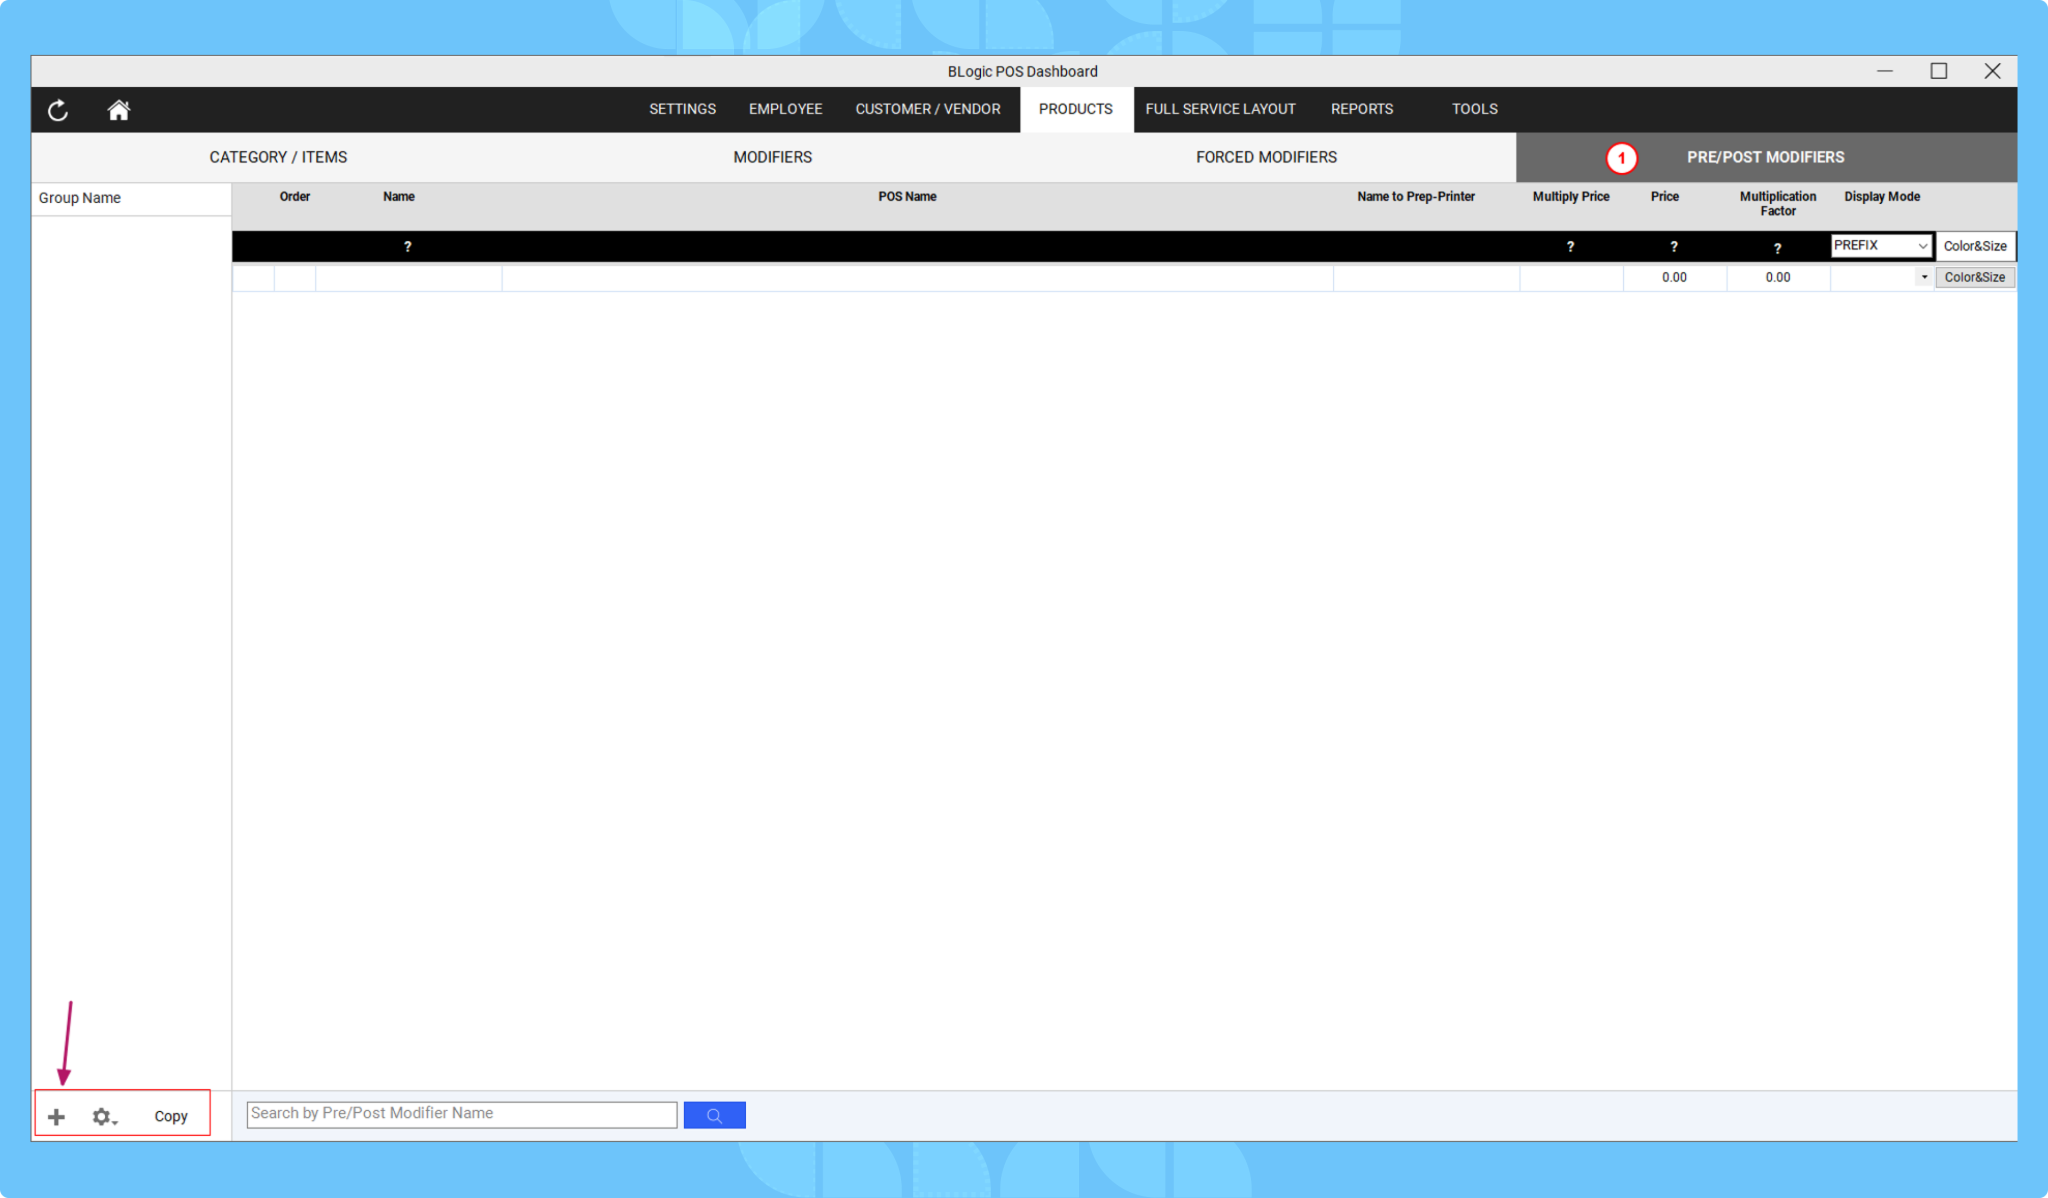2048x1198 pixels.
Task: Click the POS Name column header
Action: click(907, 197)
